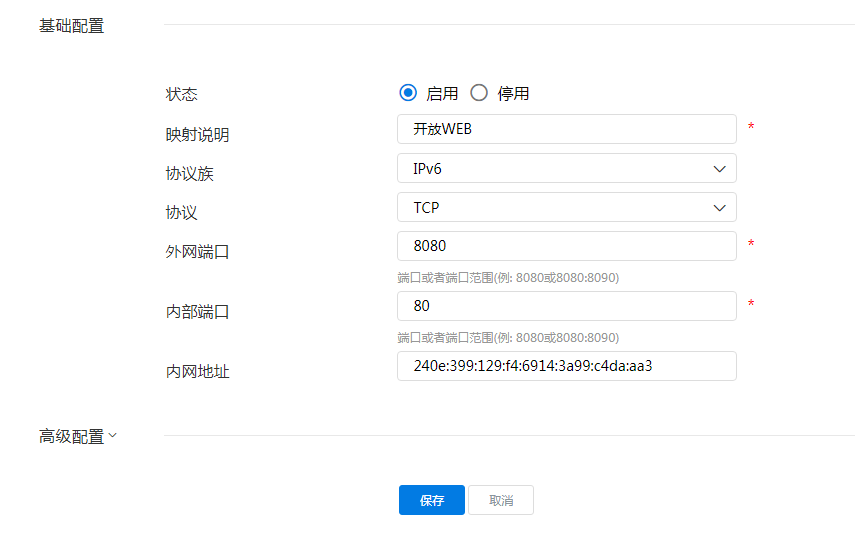Click the chevron arrow in the TCP dropdown
Viewport: 855px width, 544px height.
coord(719,207)
